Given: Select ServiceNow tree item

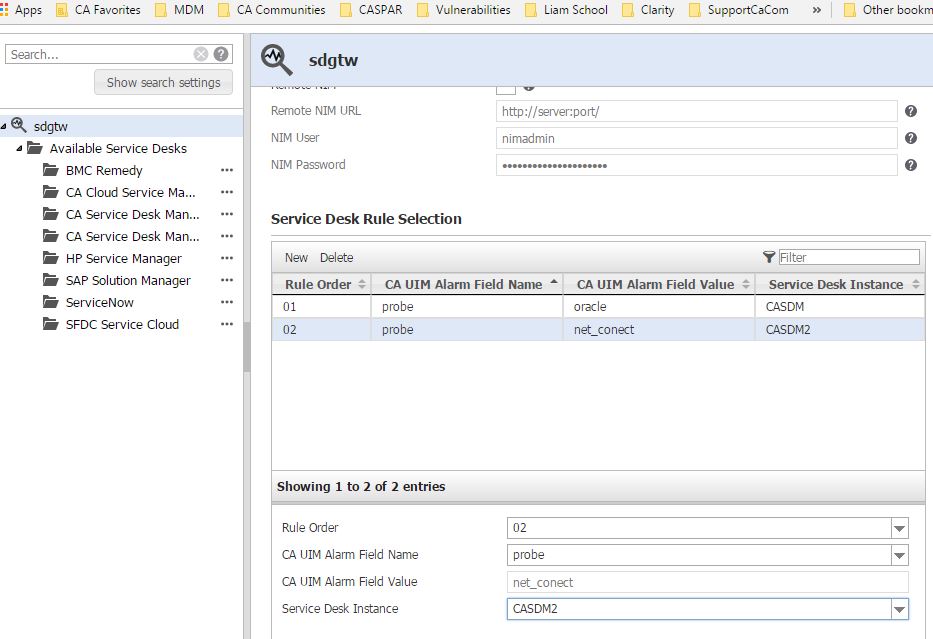Looking at the screenshot, I should pyautogui.click(x=99, y=302).
